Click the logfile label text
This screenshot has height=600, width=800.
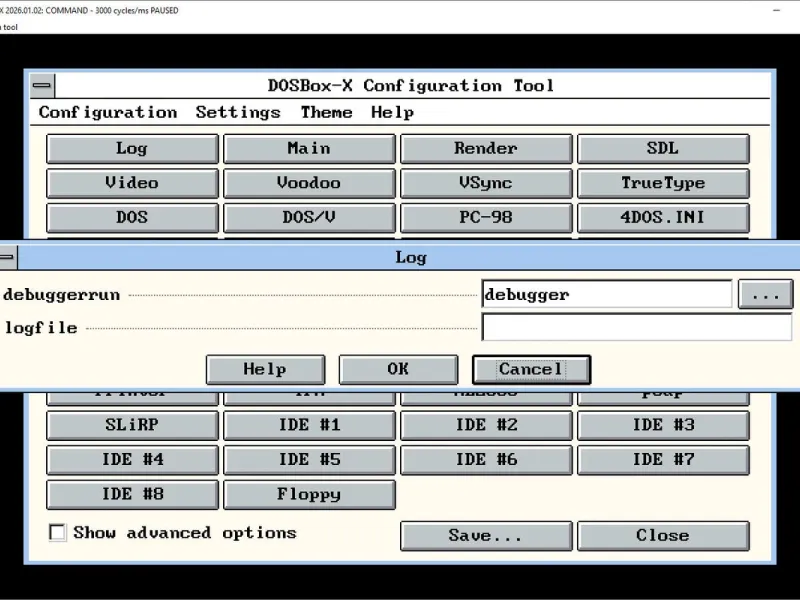point(41,328)
